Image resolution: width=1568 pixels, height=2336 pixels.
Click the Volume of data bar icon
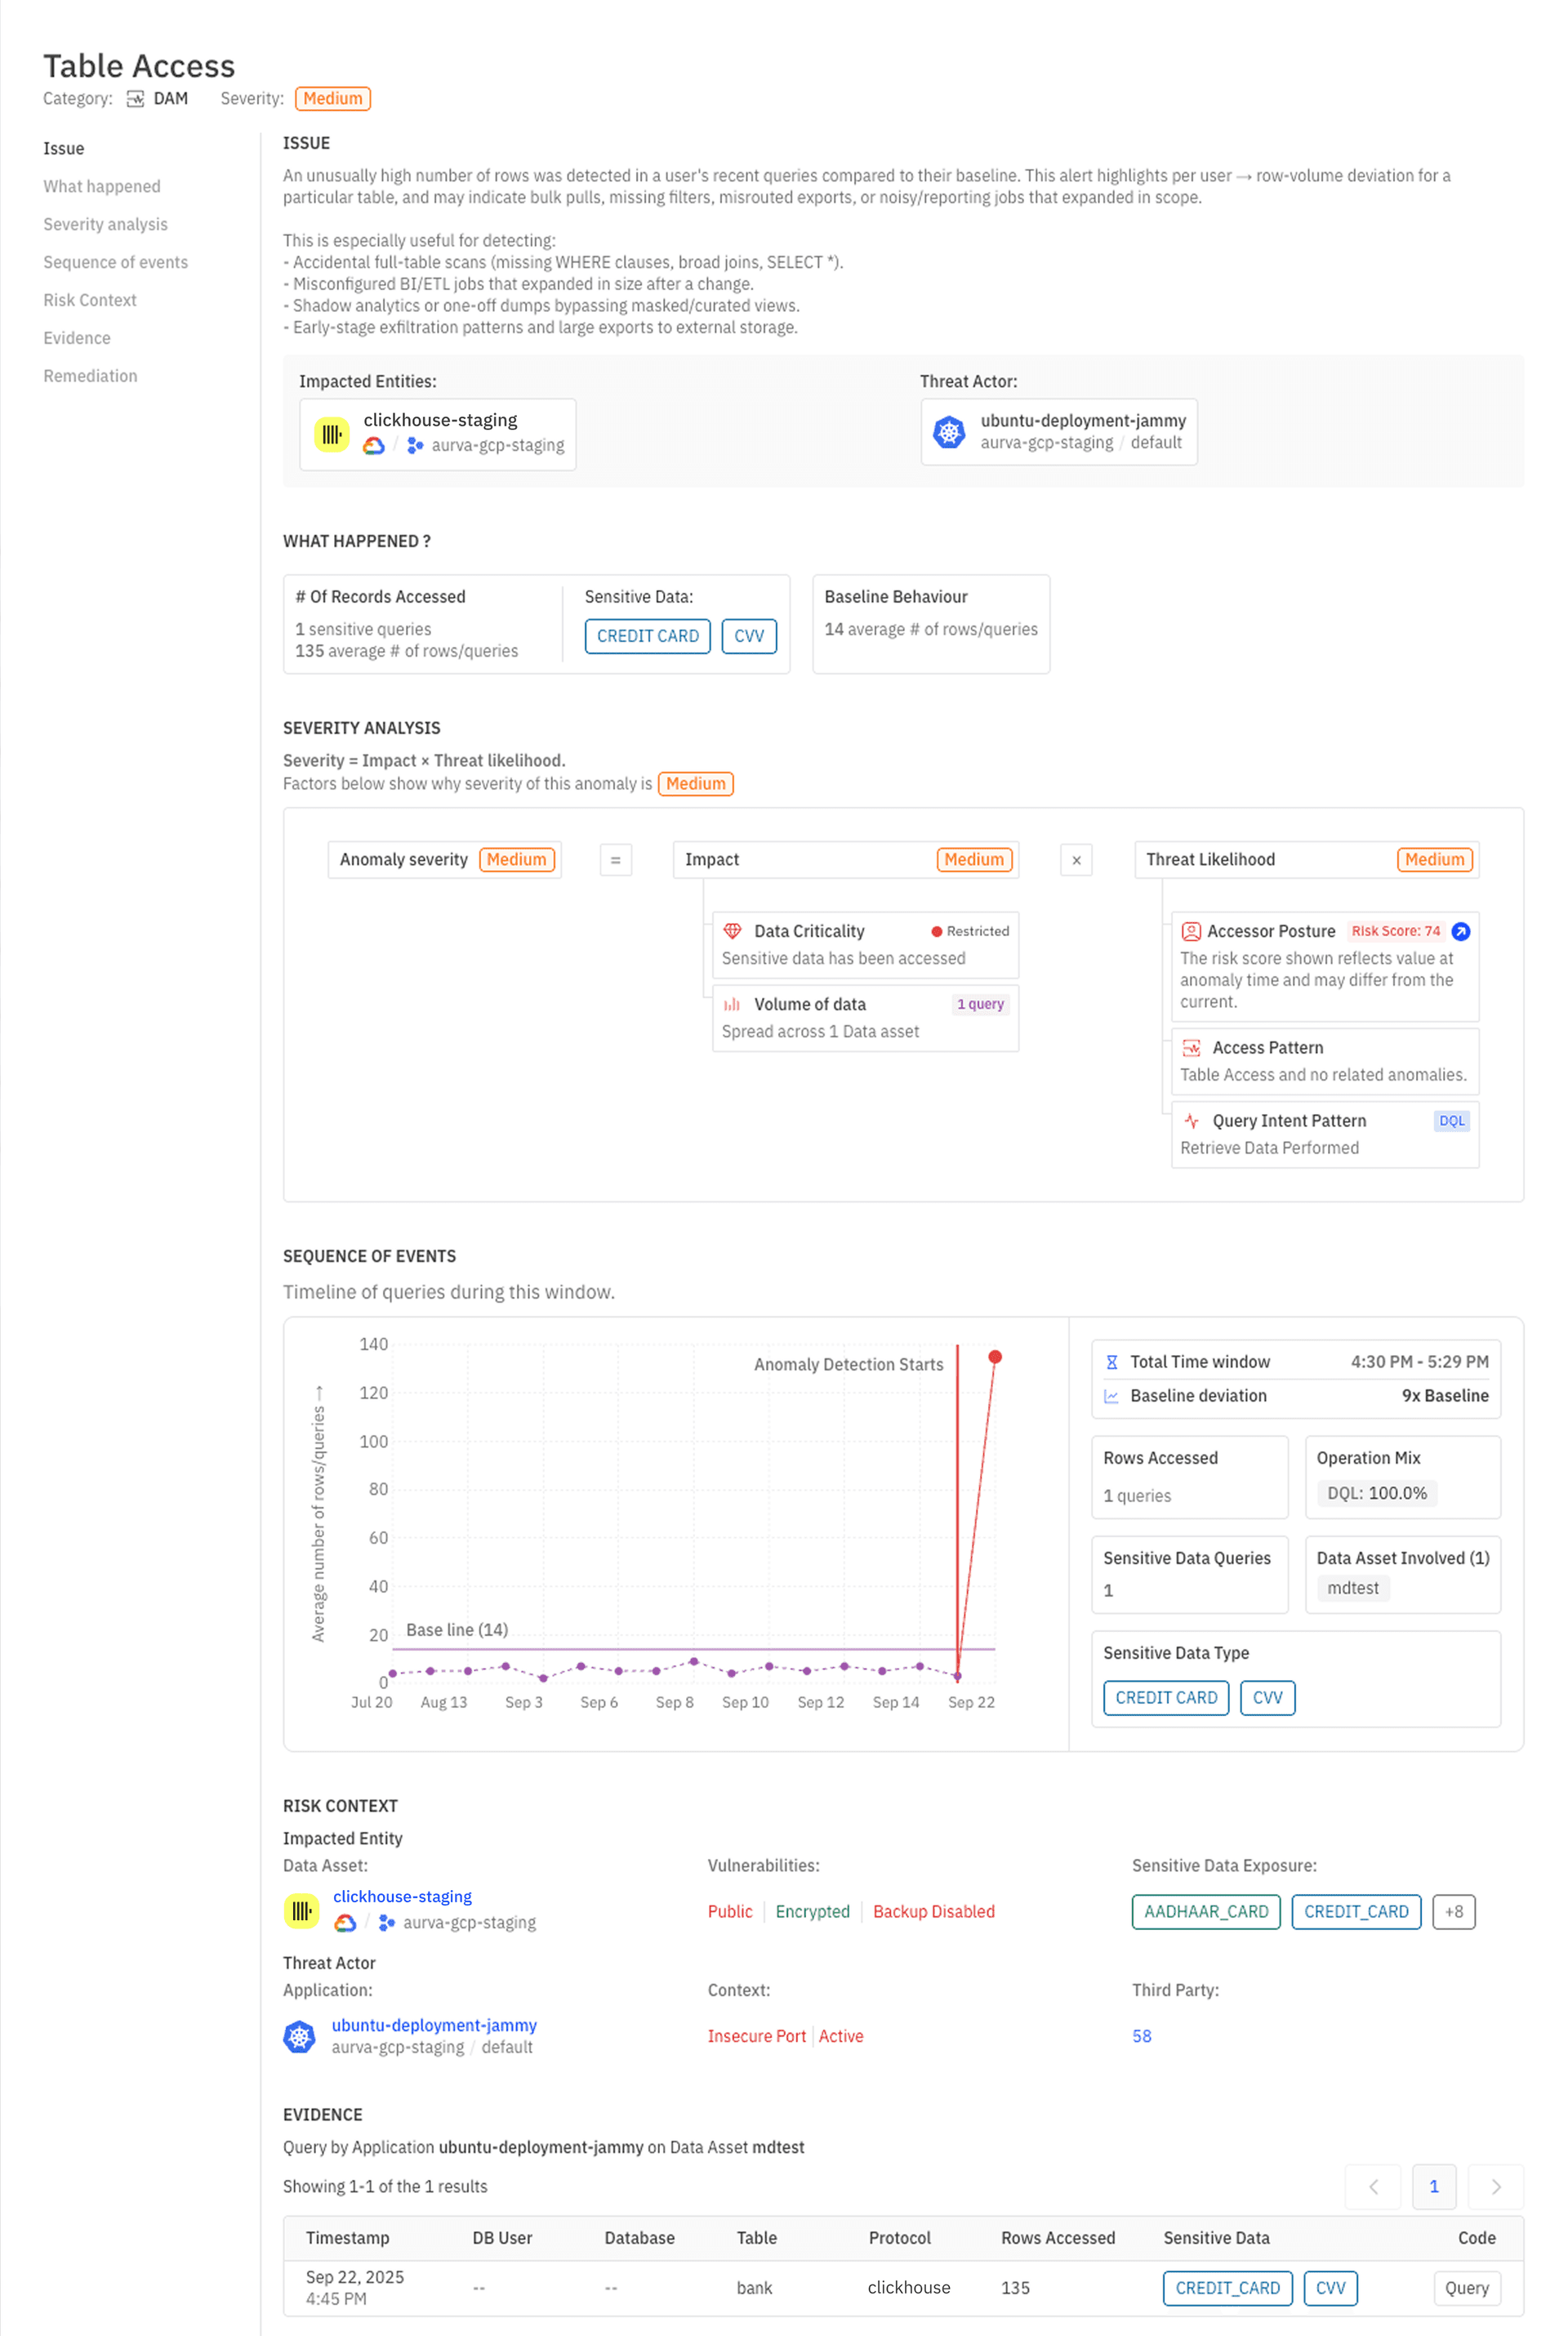[x=732, y=1004]
